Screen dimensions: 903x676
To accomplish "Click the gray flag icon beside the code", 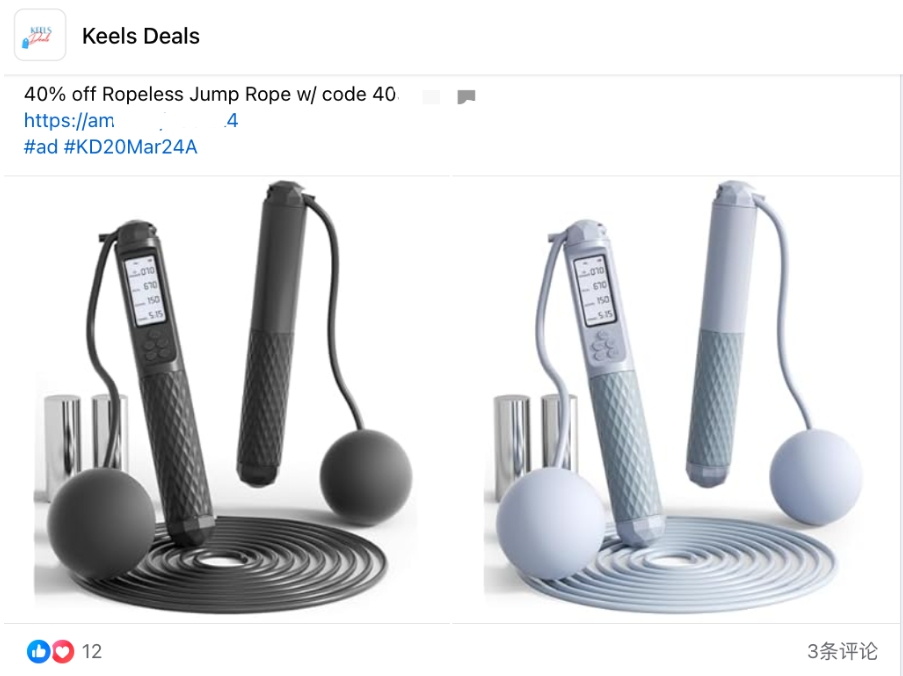I will [x=466, y=97].
